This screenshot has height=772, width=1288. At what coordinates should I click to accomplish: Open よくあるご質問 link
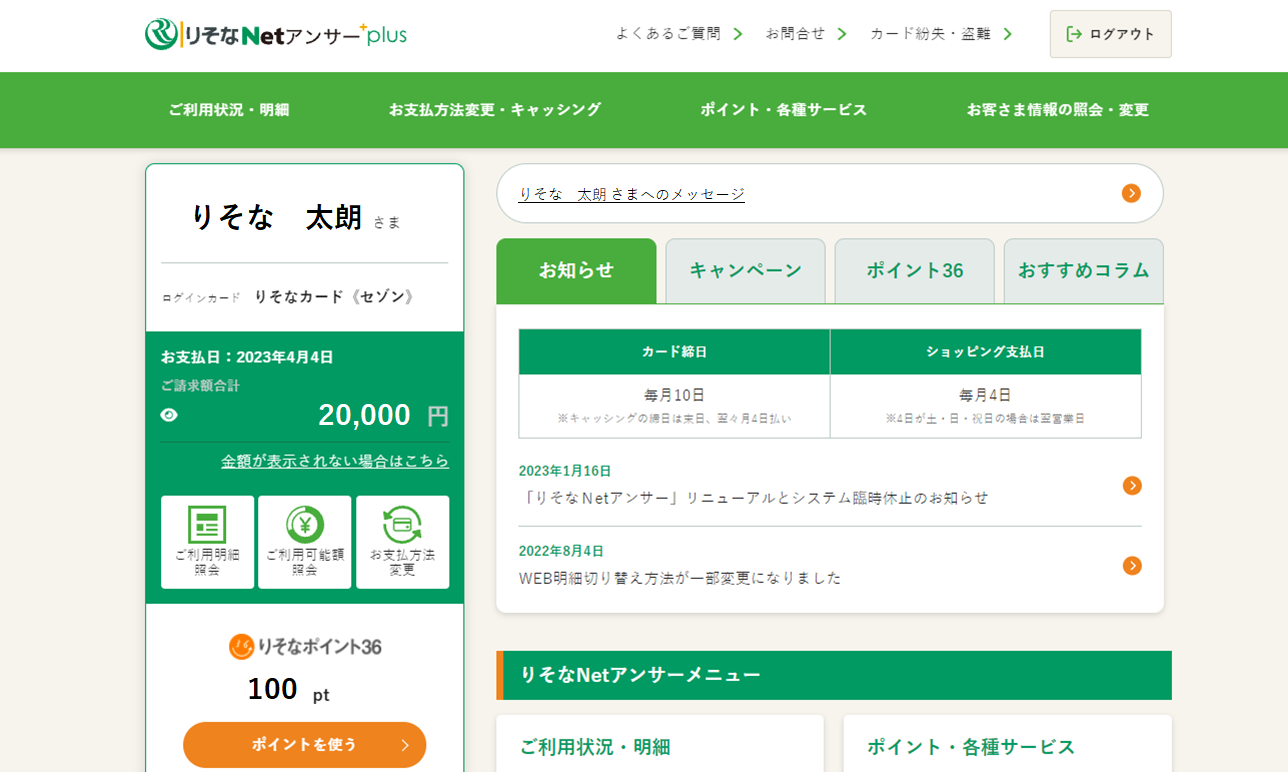pyautogui.click(x=668, y=34)
